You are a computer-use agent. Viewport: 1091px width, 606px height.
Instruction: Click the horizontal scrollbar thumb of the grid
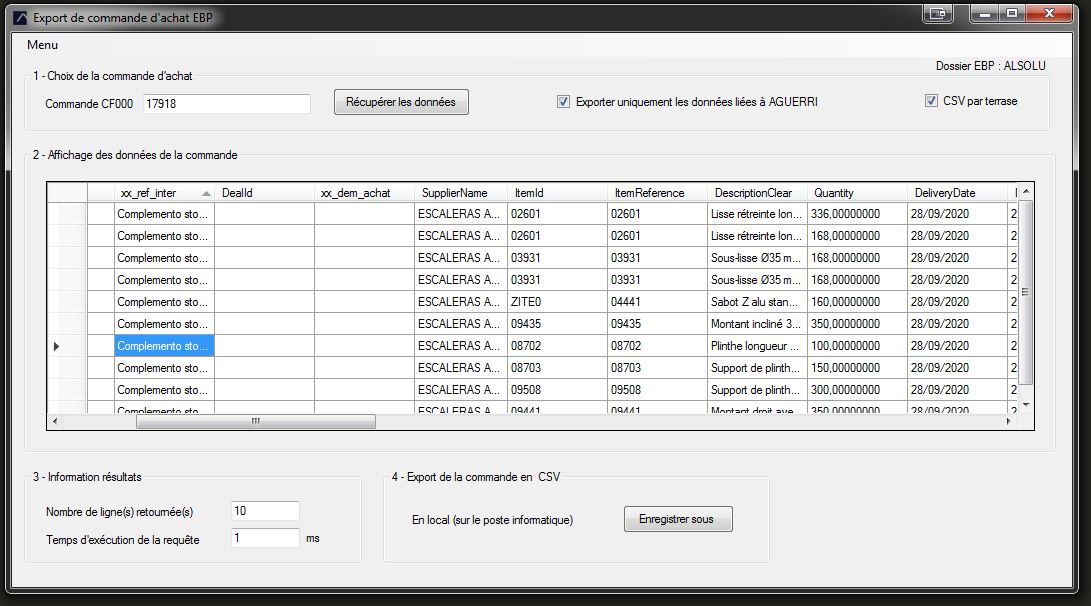255,422
